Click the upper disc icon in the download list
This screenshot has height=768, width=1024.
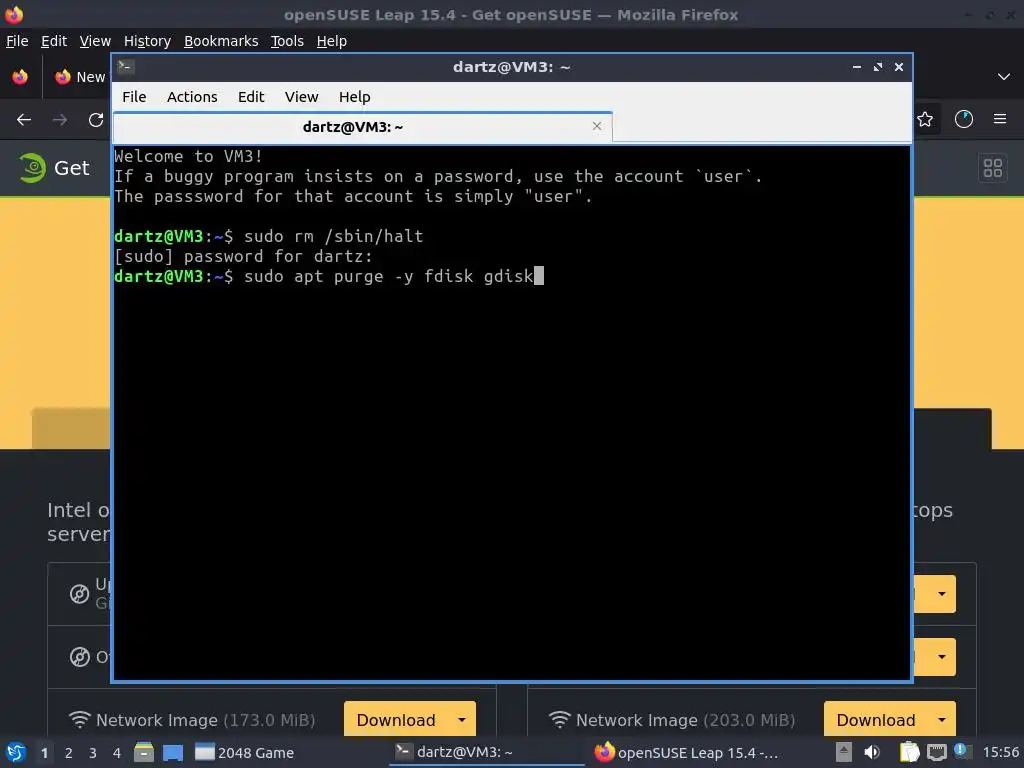pos(80,594)
